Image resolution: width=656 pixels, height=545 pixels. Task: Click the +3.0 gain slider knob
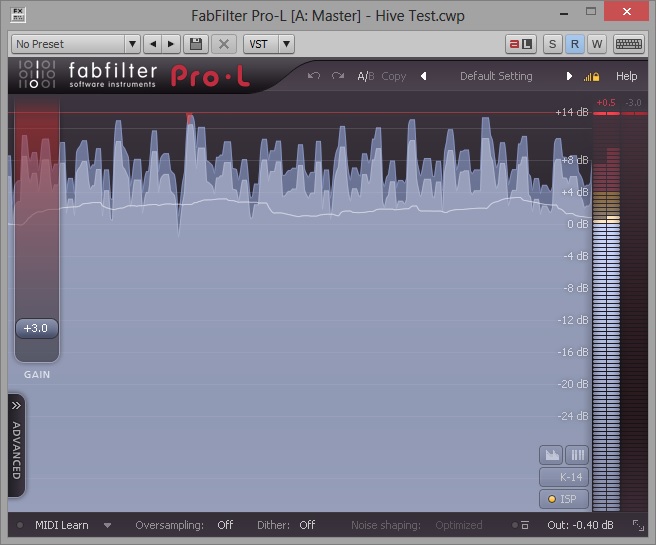[x=37, y=328]
